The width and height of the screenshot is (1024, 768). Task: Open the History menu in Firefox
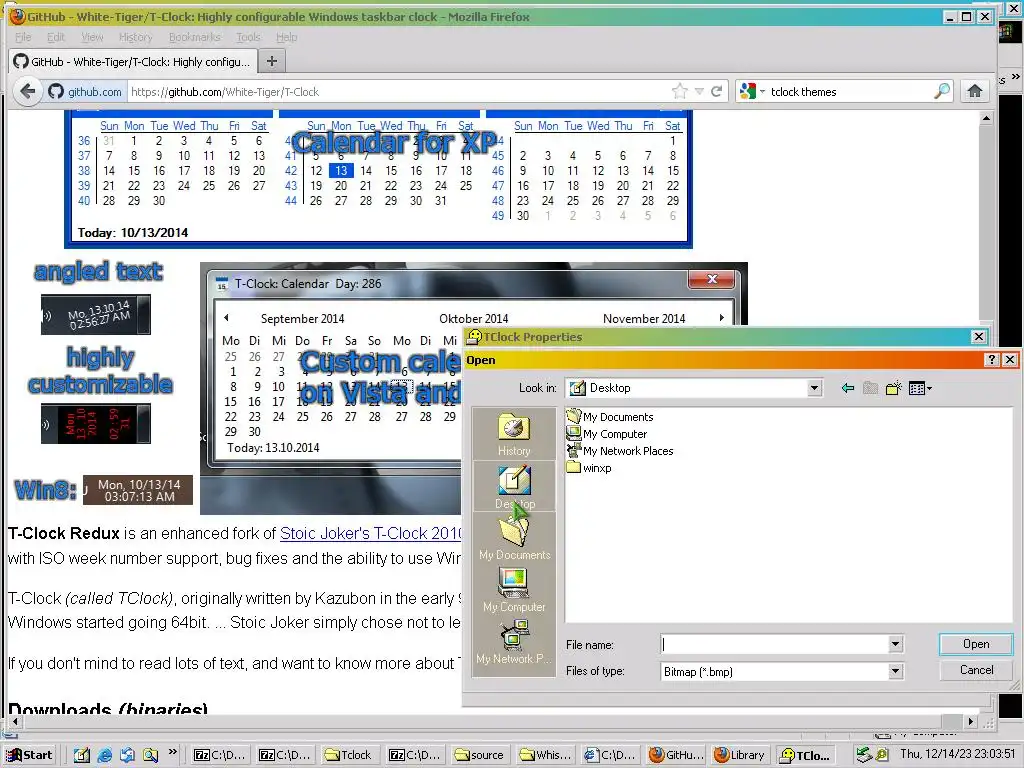[136, 37]
